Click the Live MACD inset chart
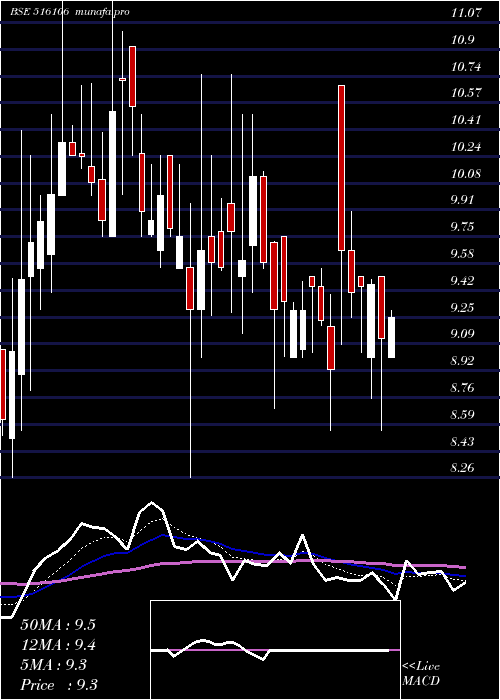This screenshot has height=700, width=500. tap(275, 650)
